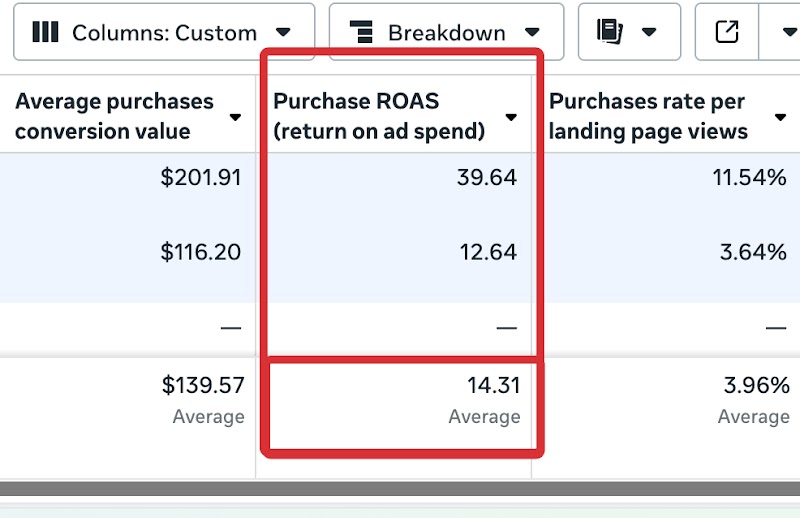Click the Export icon in the toolbar
The width and height of the screenshot is (800, 518).
(727, 32)
